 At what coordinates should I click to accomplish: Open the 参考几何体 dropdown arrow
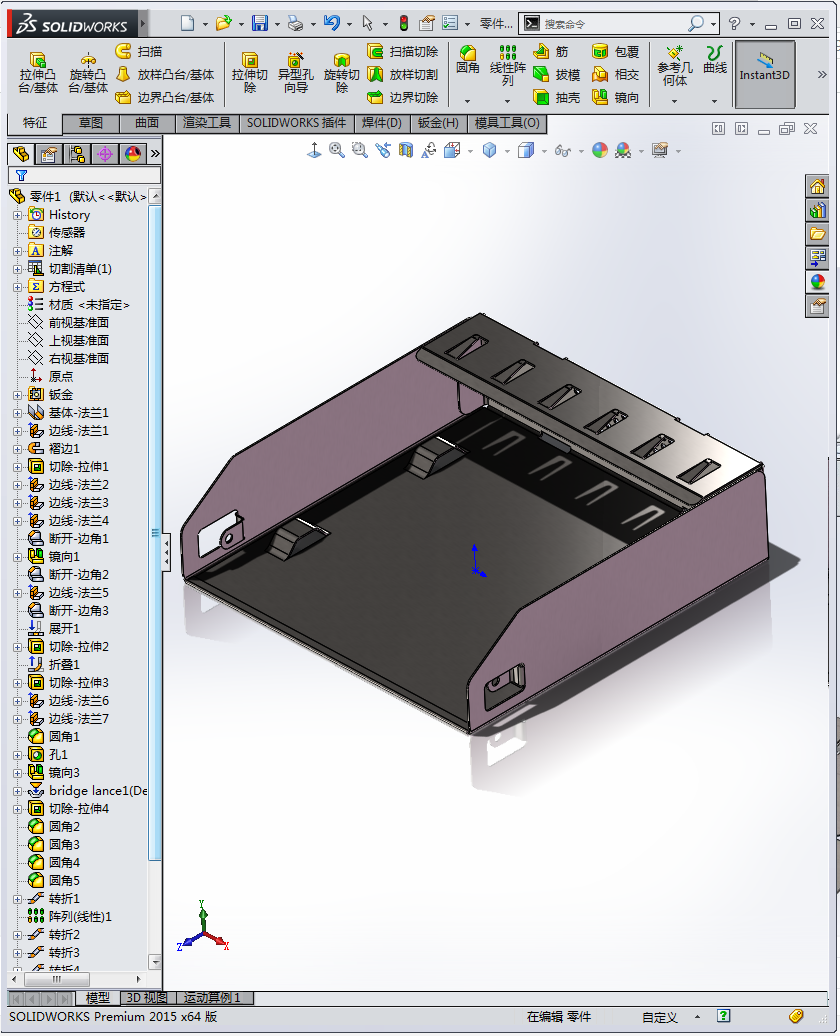tap(675, 101)
